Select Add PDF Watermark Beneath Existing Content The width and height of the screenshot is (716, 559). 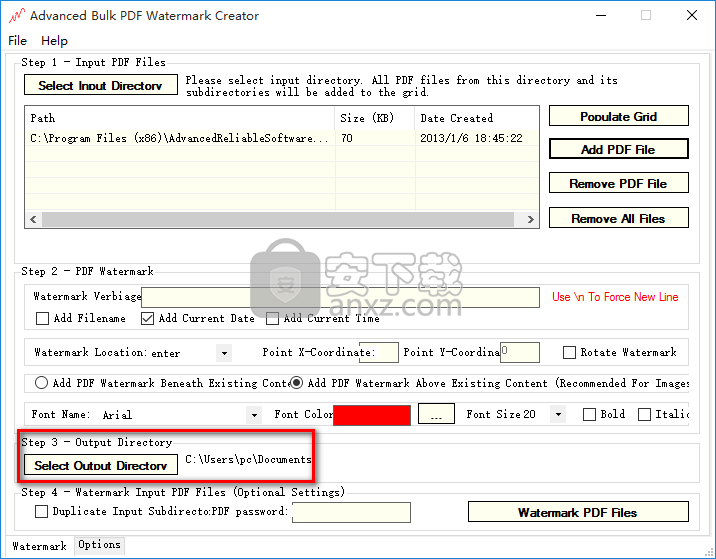click(x=42, y=383)
